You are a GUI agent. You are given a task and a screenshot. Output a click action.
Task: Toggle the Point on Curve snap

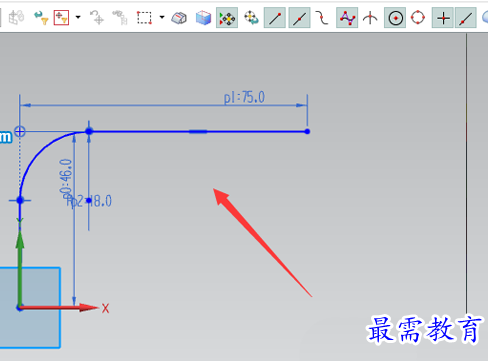[x=466, y=18]
